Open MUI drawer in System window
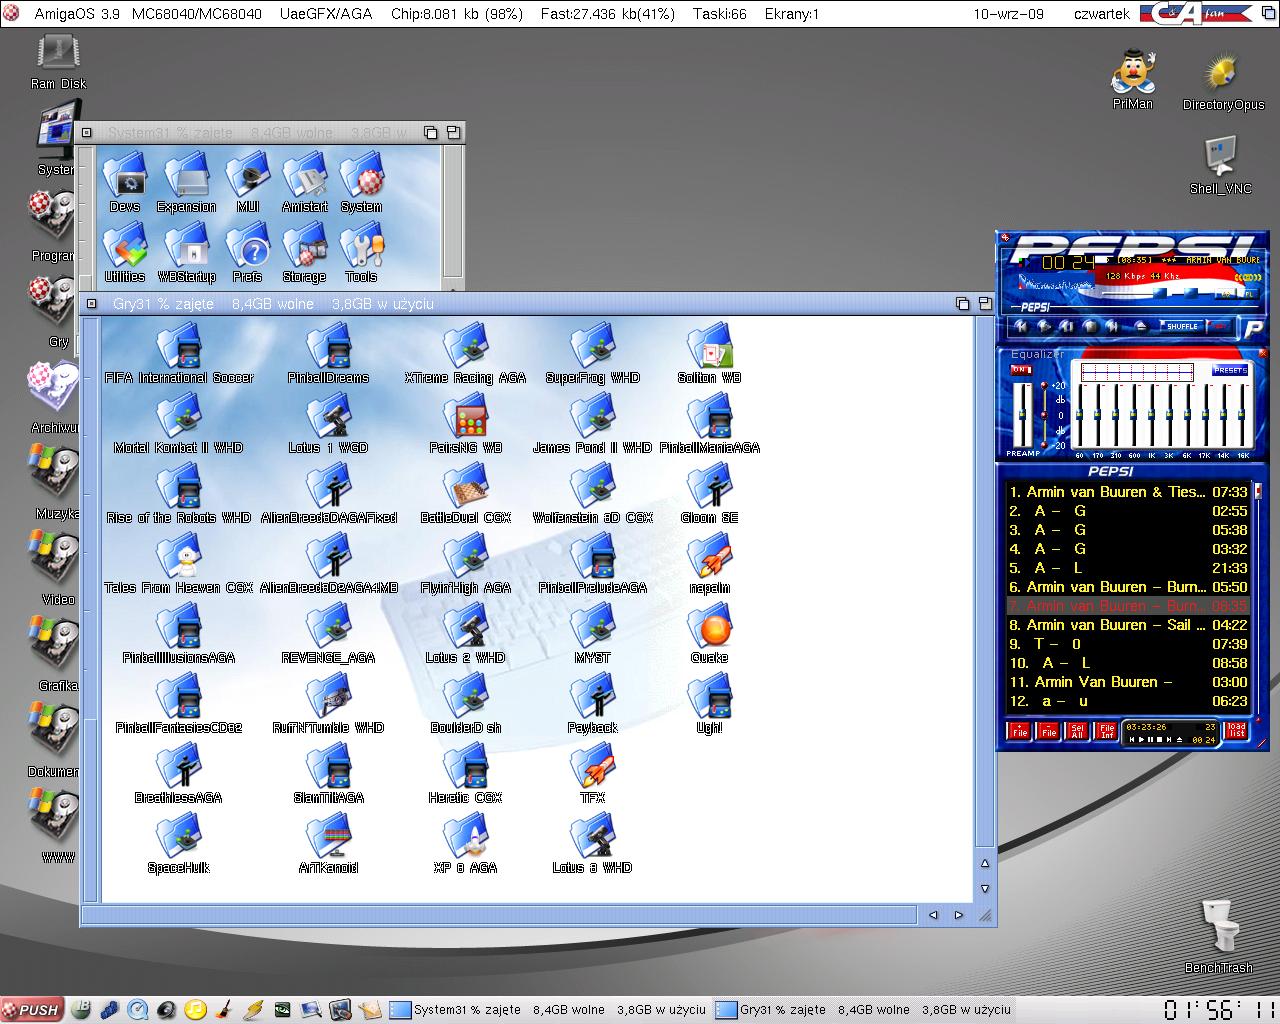This screenshot has width=1280, height=1024. point(247,183)
